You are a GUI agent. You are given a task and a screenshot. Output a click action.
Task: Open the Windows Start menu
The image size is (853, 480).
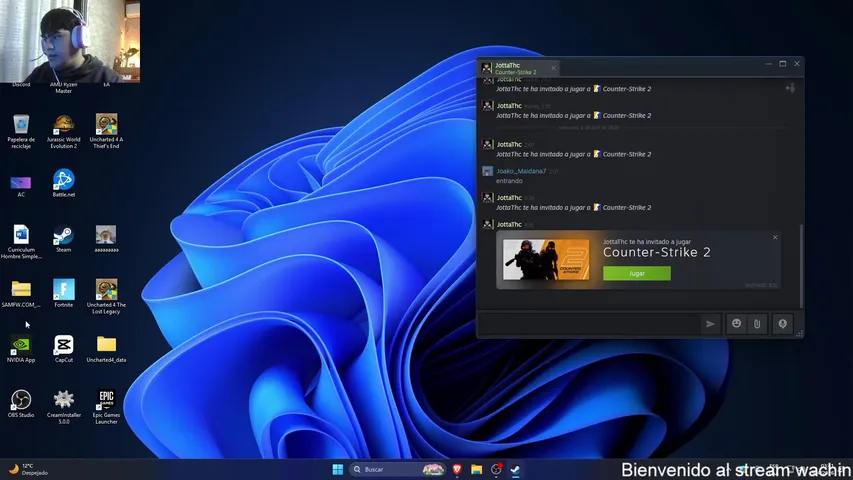click(337, 469)
